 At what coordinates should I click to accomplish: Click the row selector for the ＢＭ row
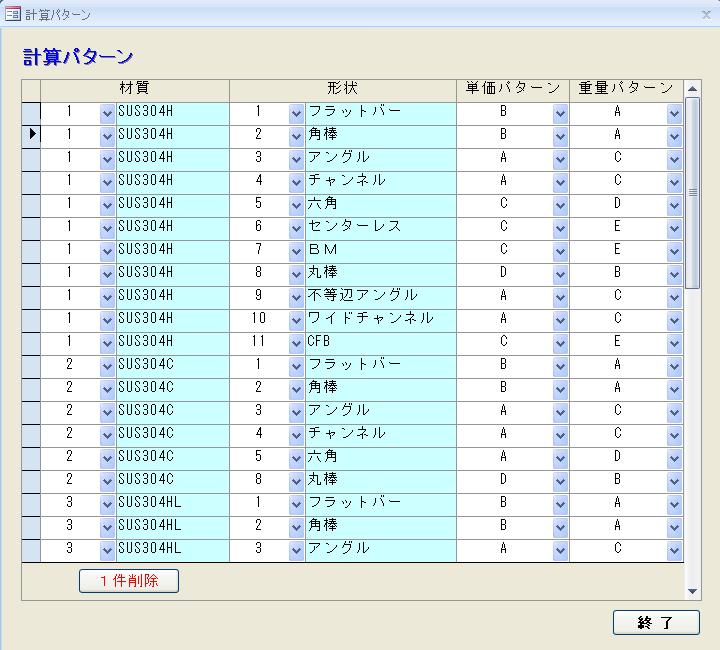pyautogui.click(x=31, y=250)
